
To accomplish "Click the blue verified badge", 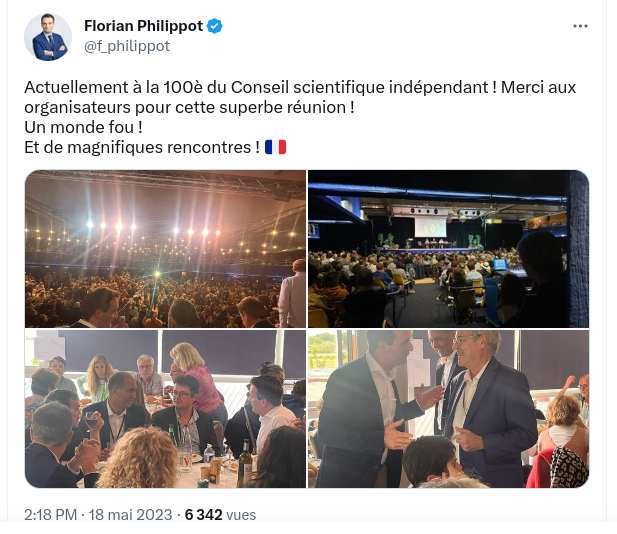I will click(214, 26).
